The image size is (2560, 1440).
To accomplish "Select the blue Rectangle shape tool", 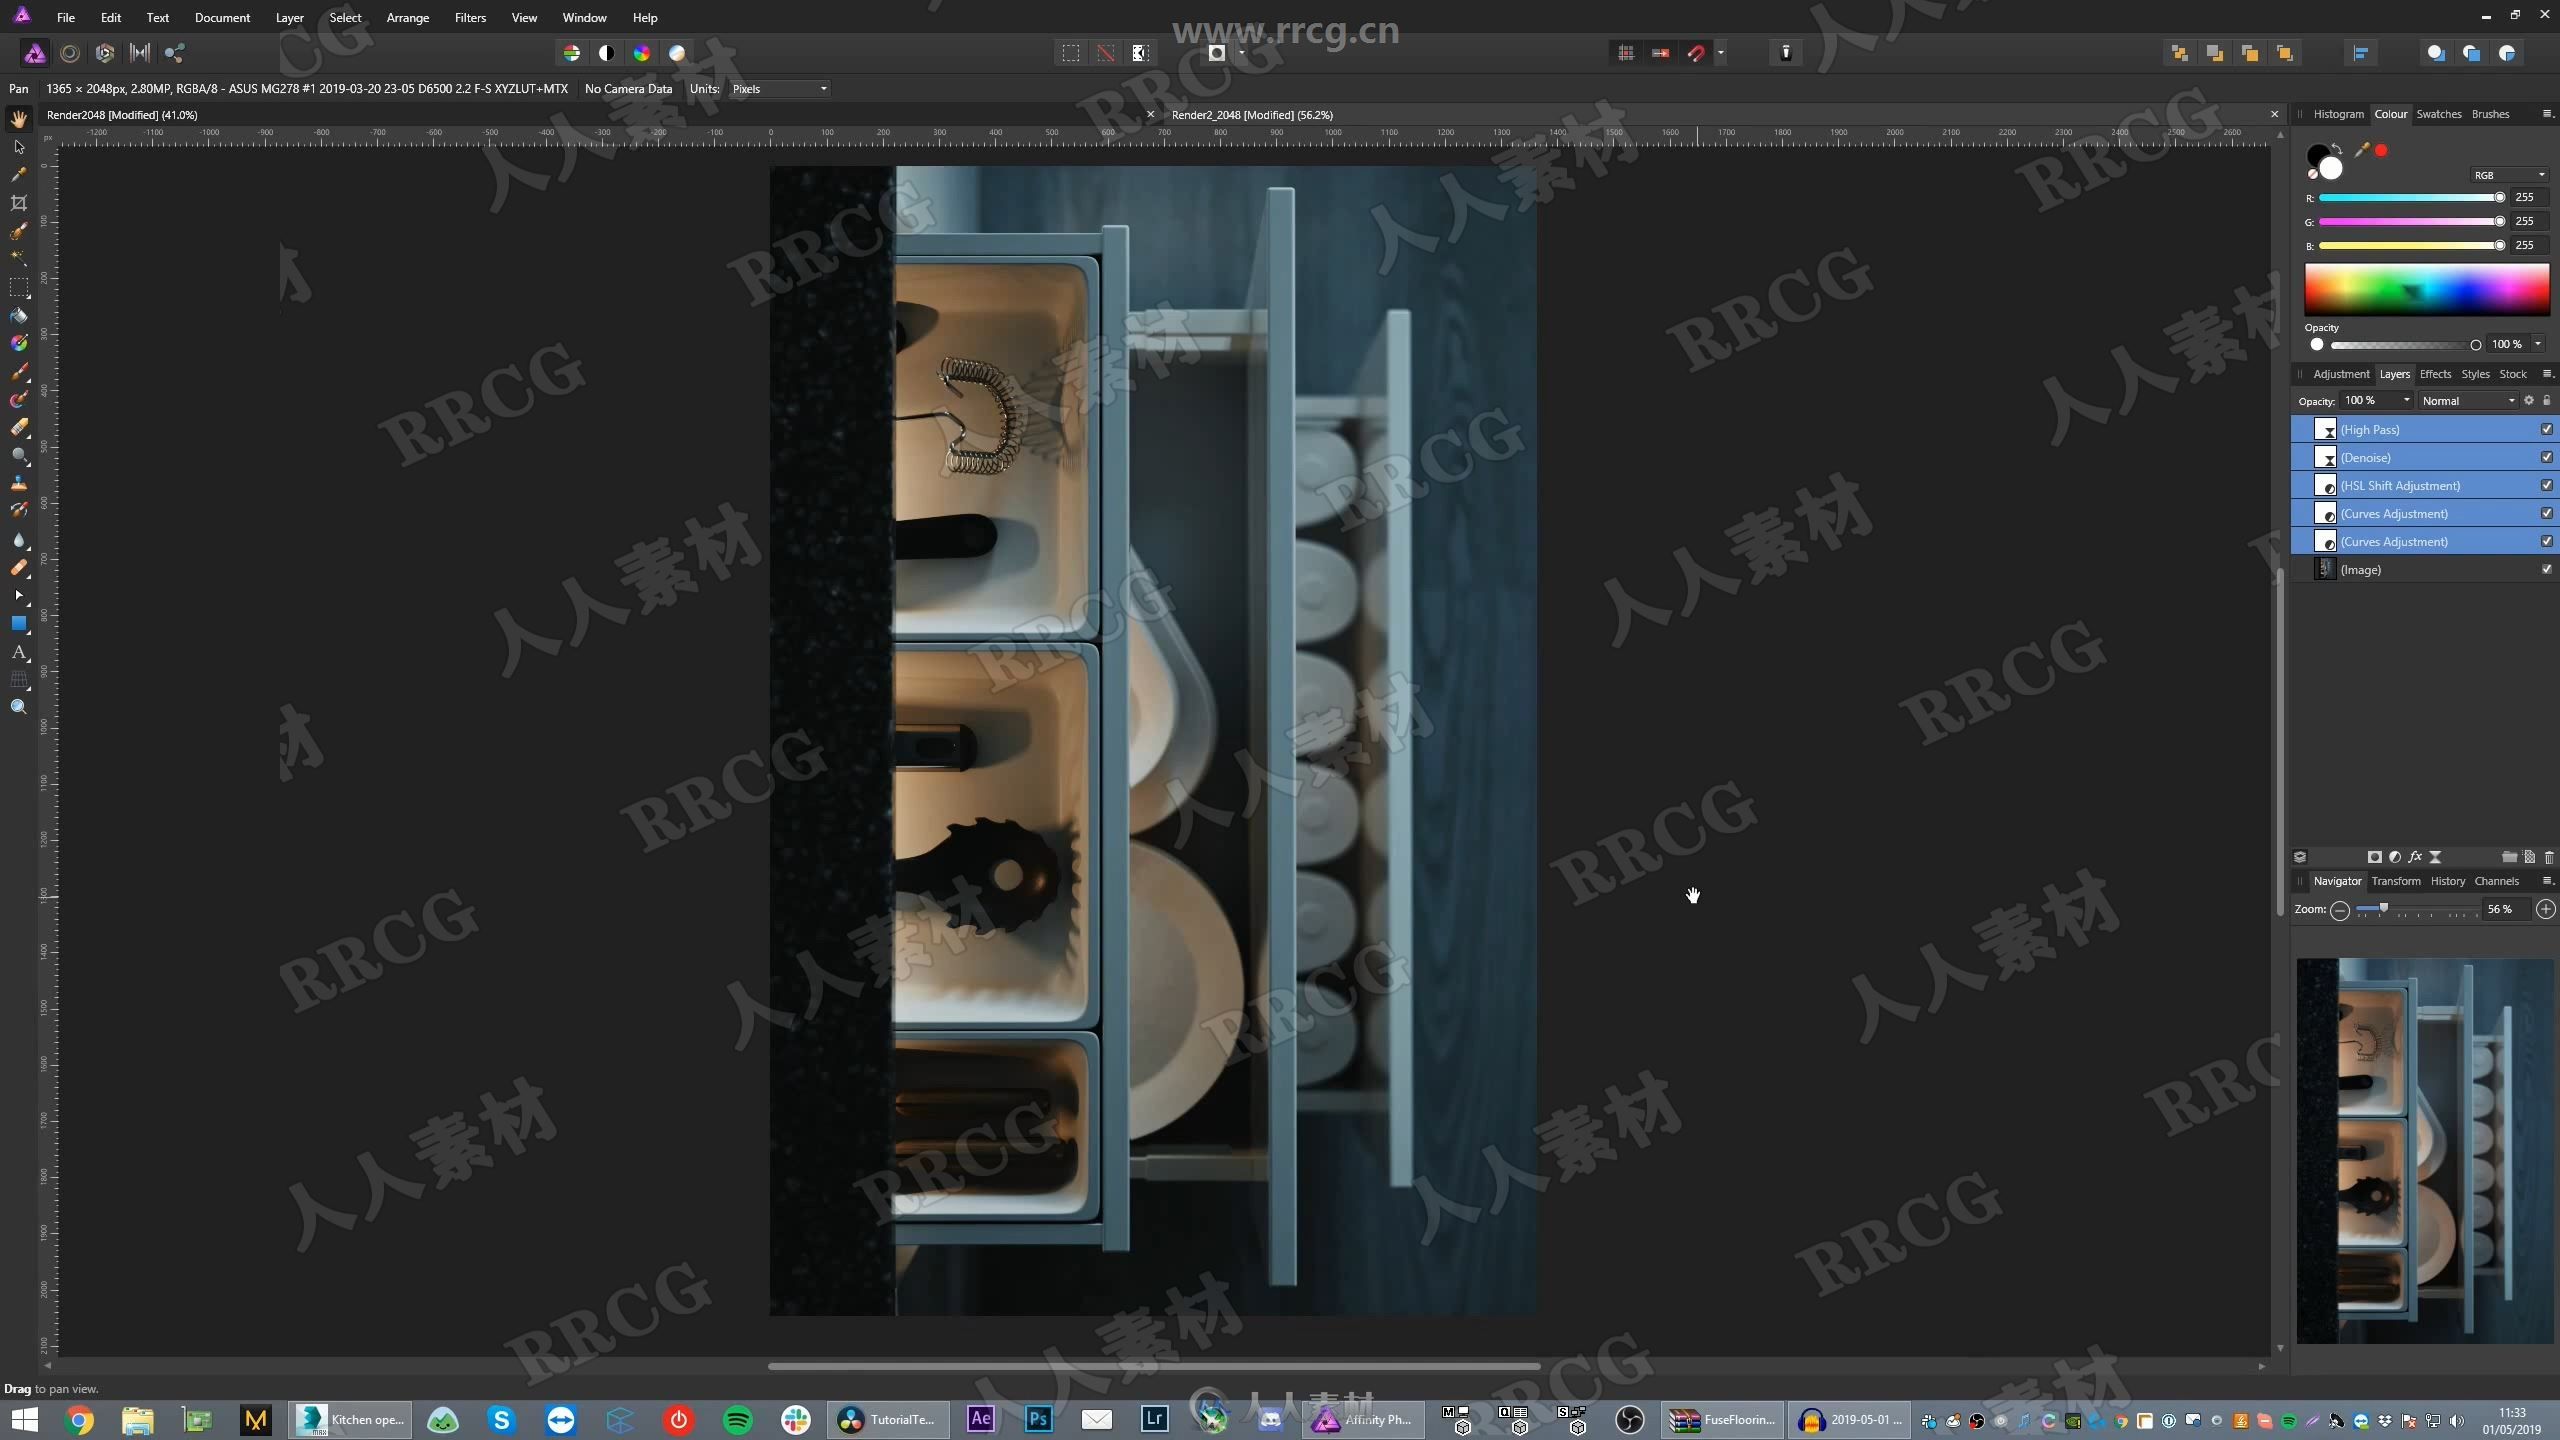I will pos(18,624).
